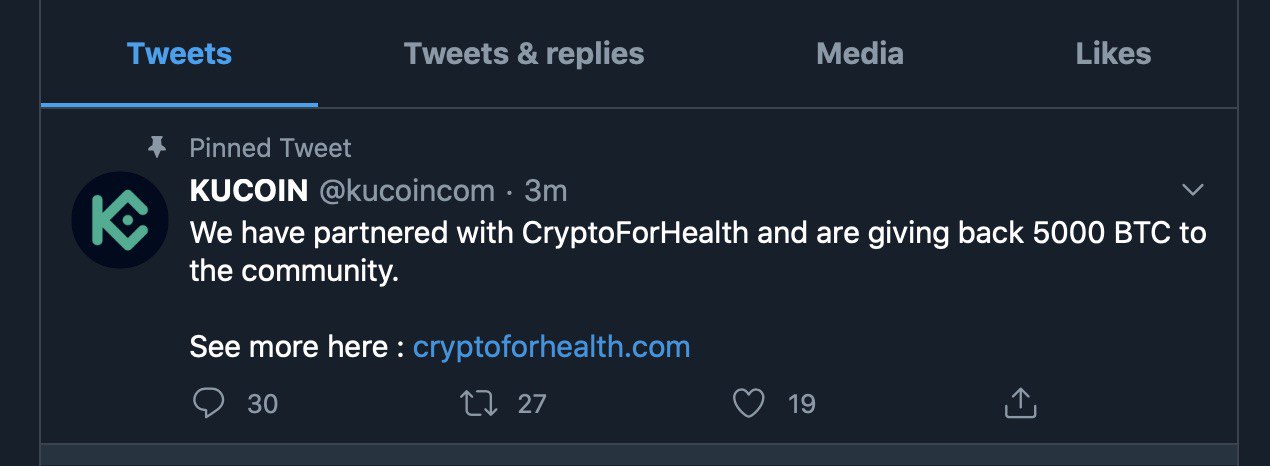Expand the tweet options chevron menu
The height and width of the screenshot is (466, 1270).
[1192, 190]
